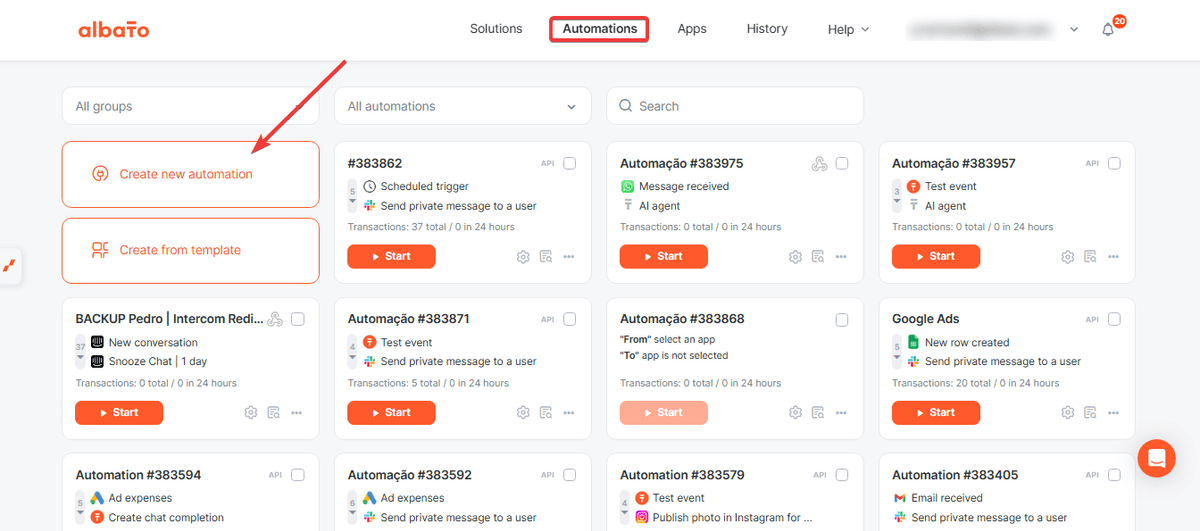Open log icon on card #383862

(546, 257)
